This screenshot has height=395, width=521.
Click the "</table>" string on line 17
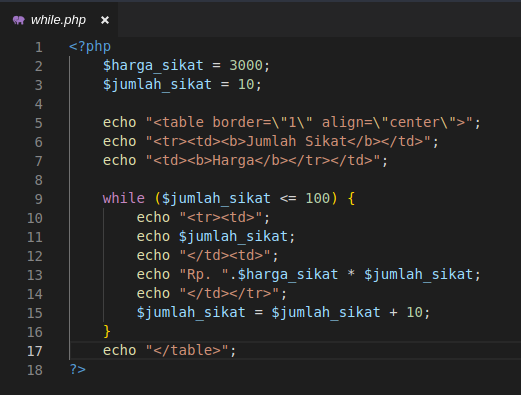187,350
